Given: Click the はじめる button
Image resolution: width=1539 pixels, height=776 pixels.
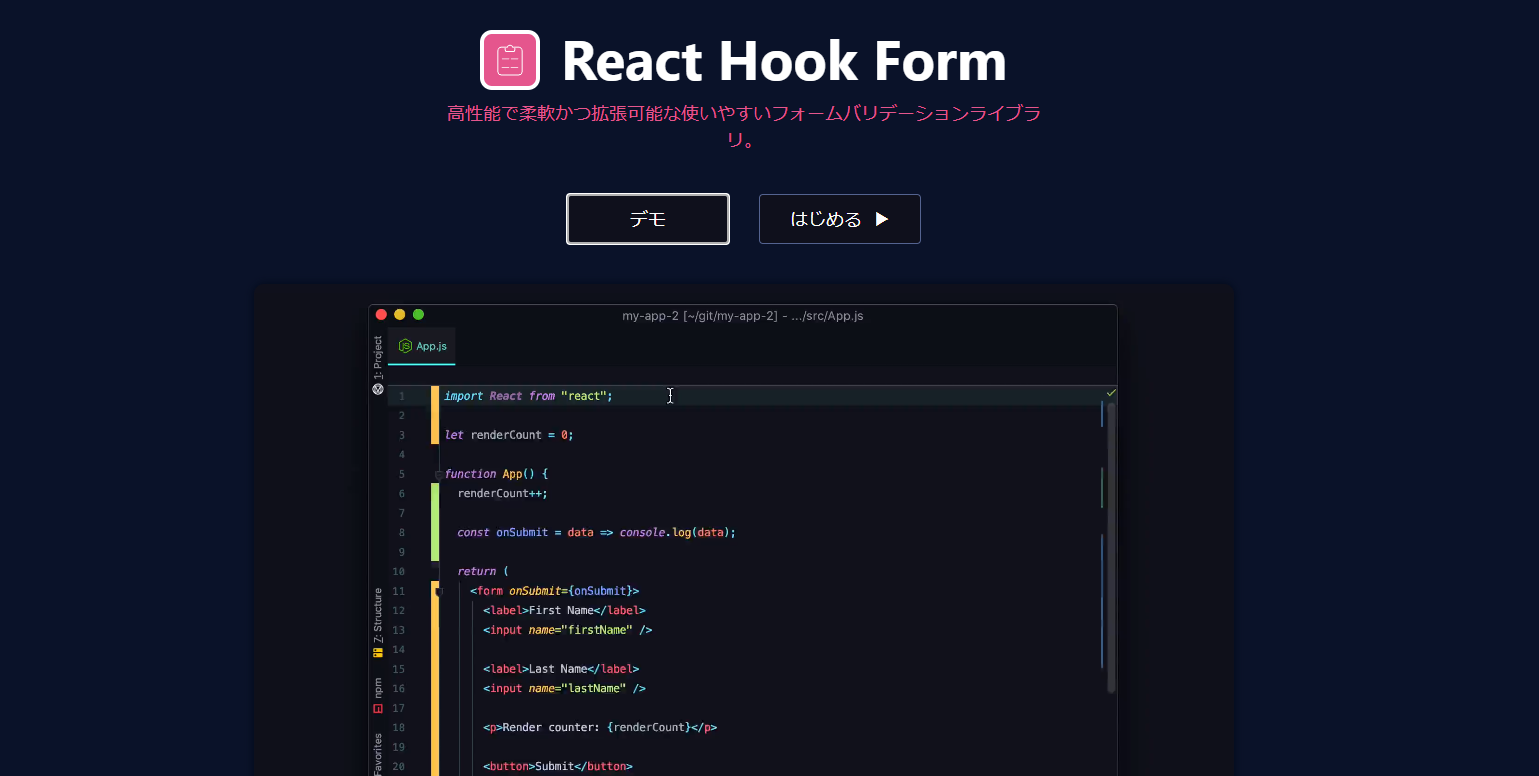Looking at the screenshot, I should click(839, 218).
